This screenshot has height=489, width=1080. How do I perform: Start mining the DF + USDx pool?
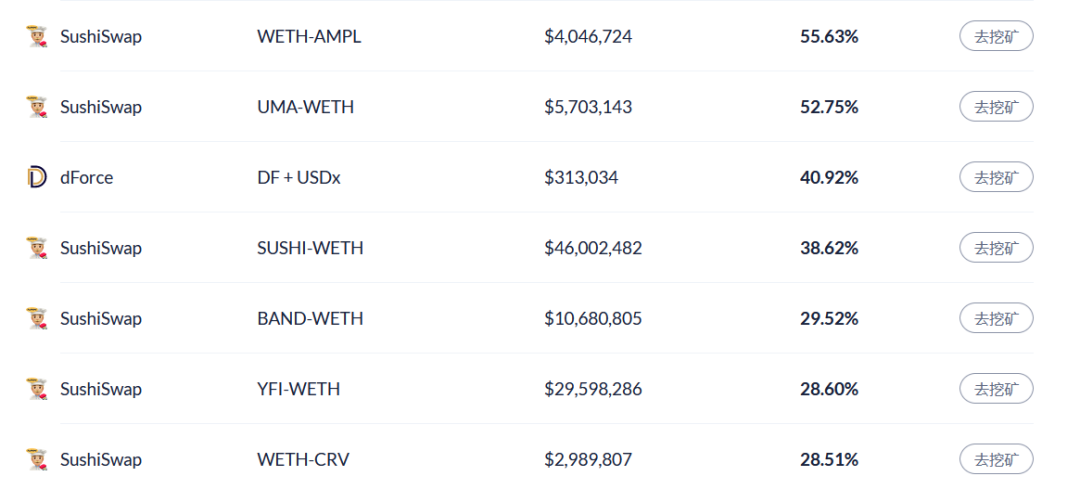coord(996,178)
